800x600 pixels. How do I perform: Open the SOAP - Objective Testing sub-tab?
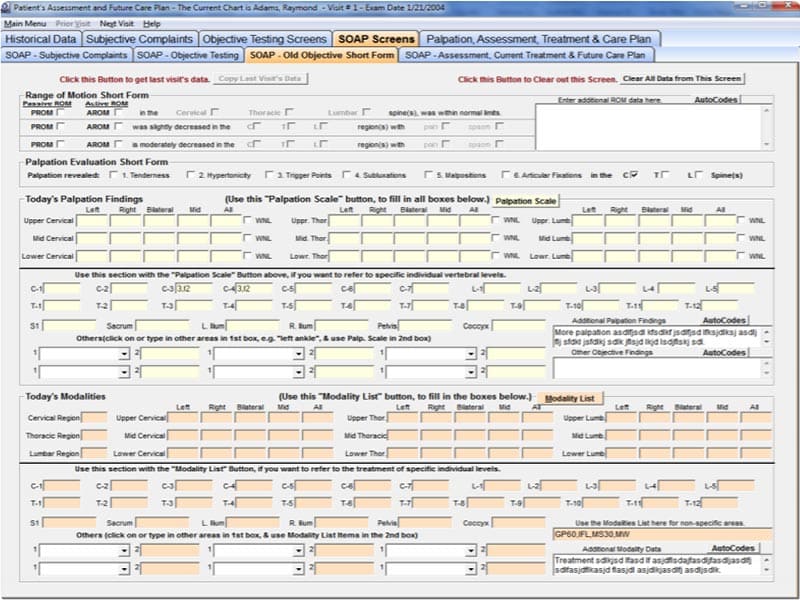[188, 55]
